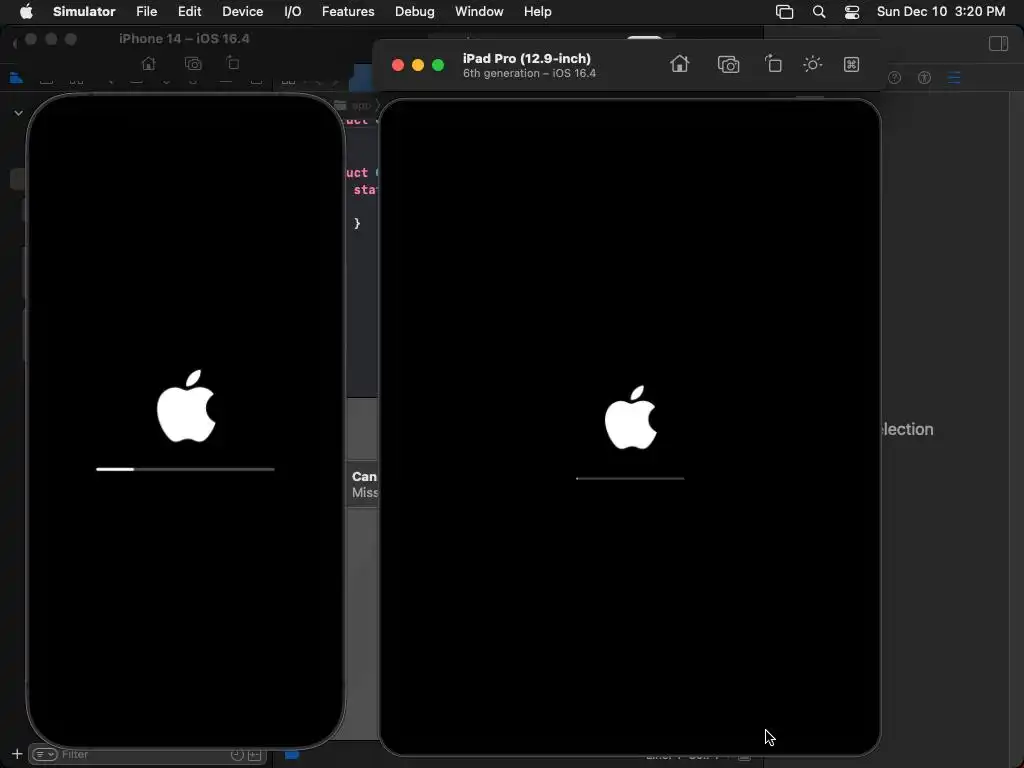Open the Features menu
This screenshot has height=768, width=1024.
[348, 12]
